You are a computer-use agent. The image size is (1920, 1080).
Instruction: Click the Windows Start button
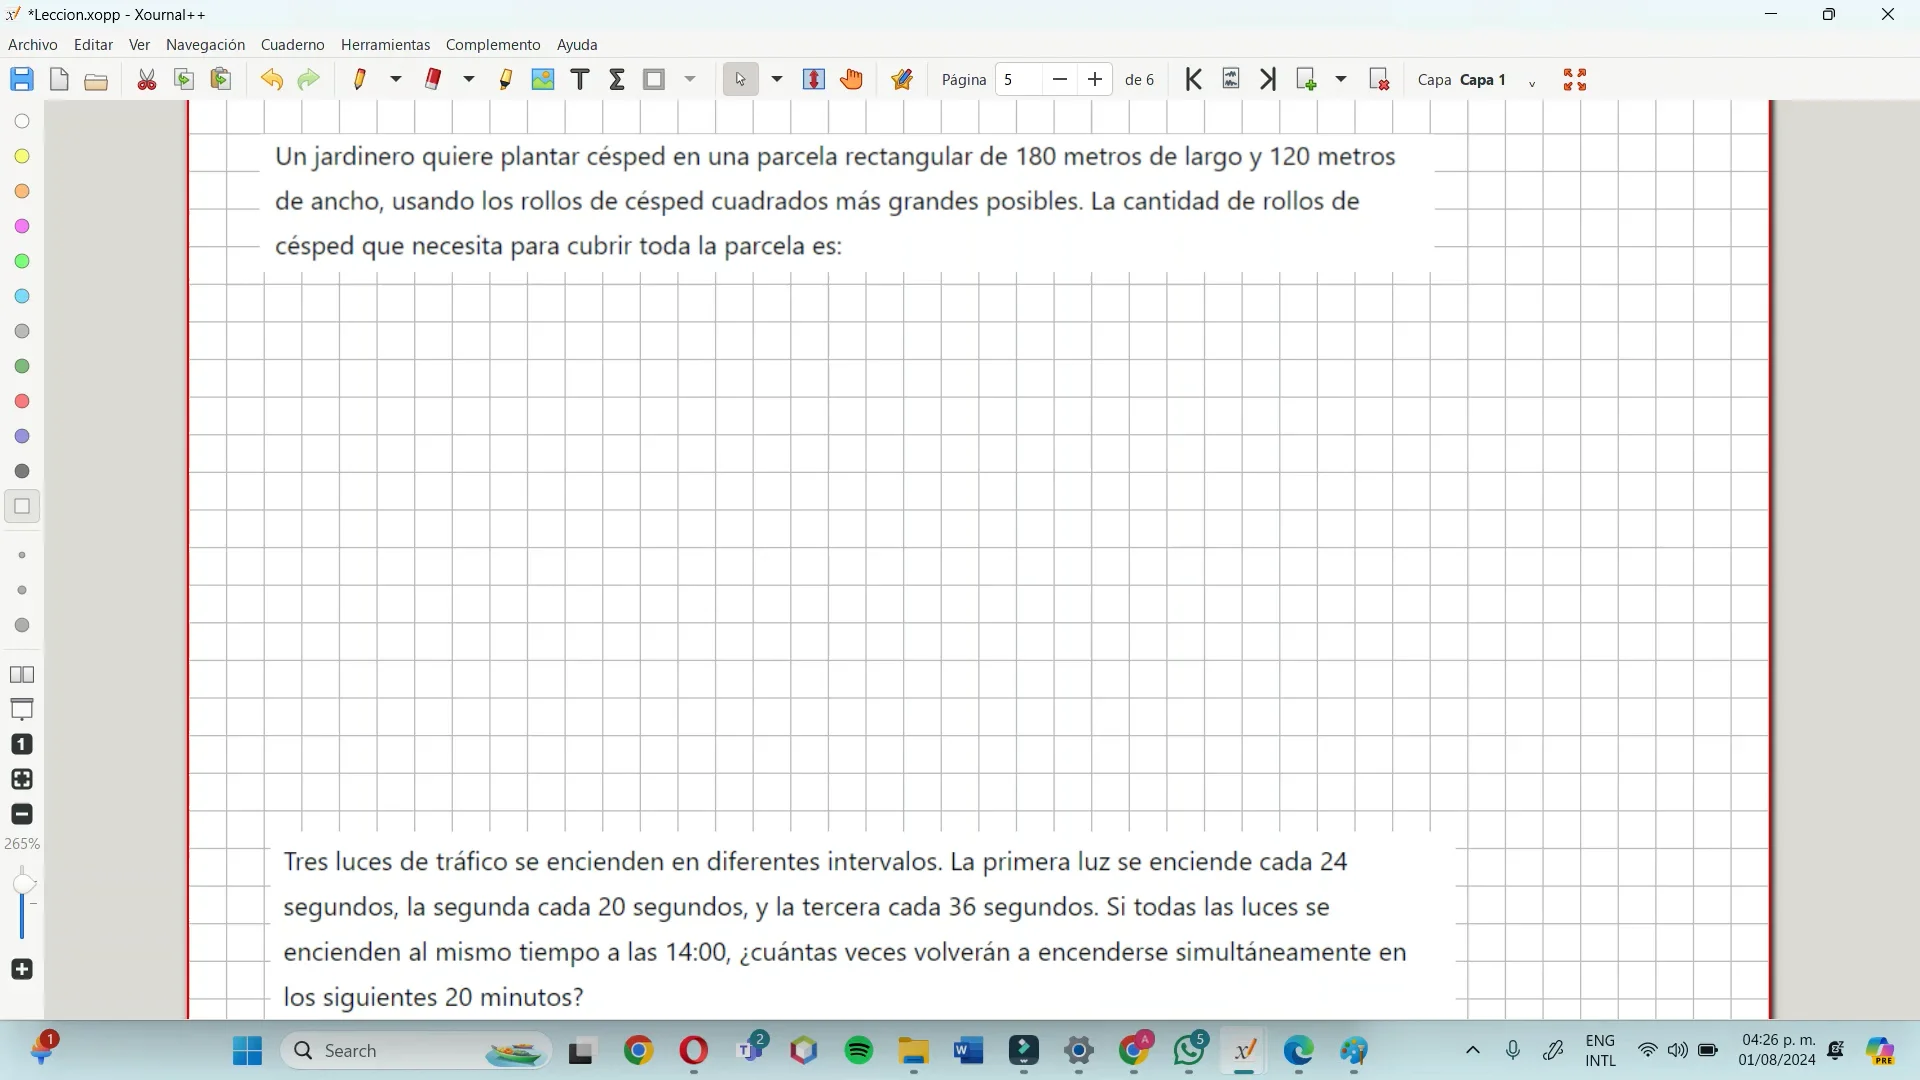(247, 1051)
